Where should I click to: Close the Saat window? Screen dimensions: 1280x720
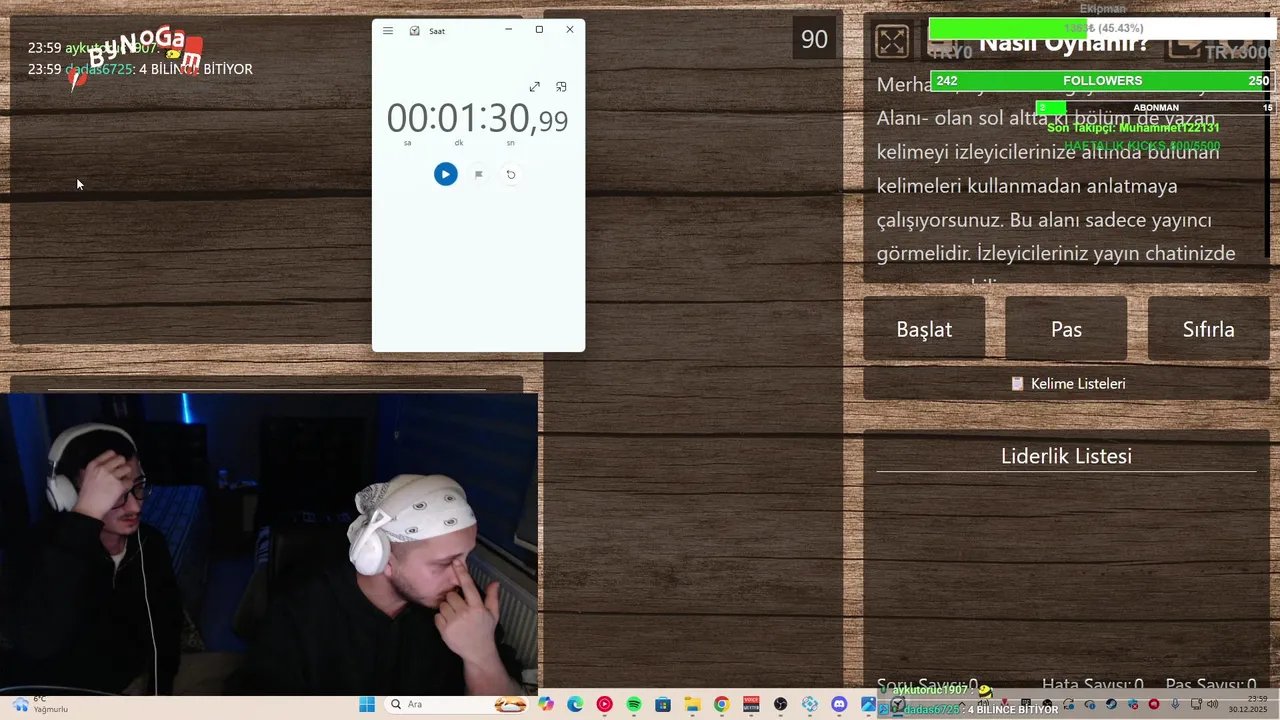(x=570, y=30)
